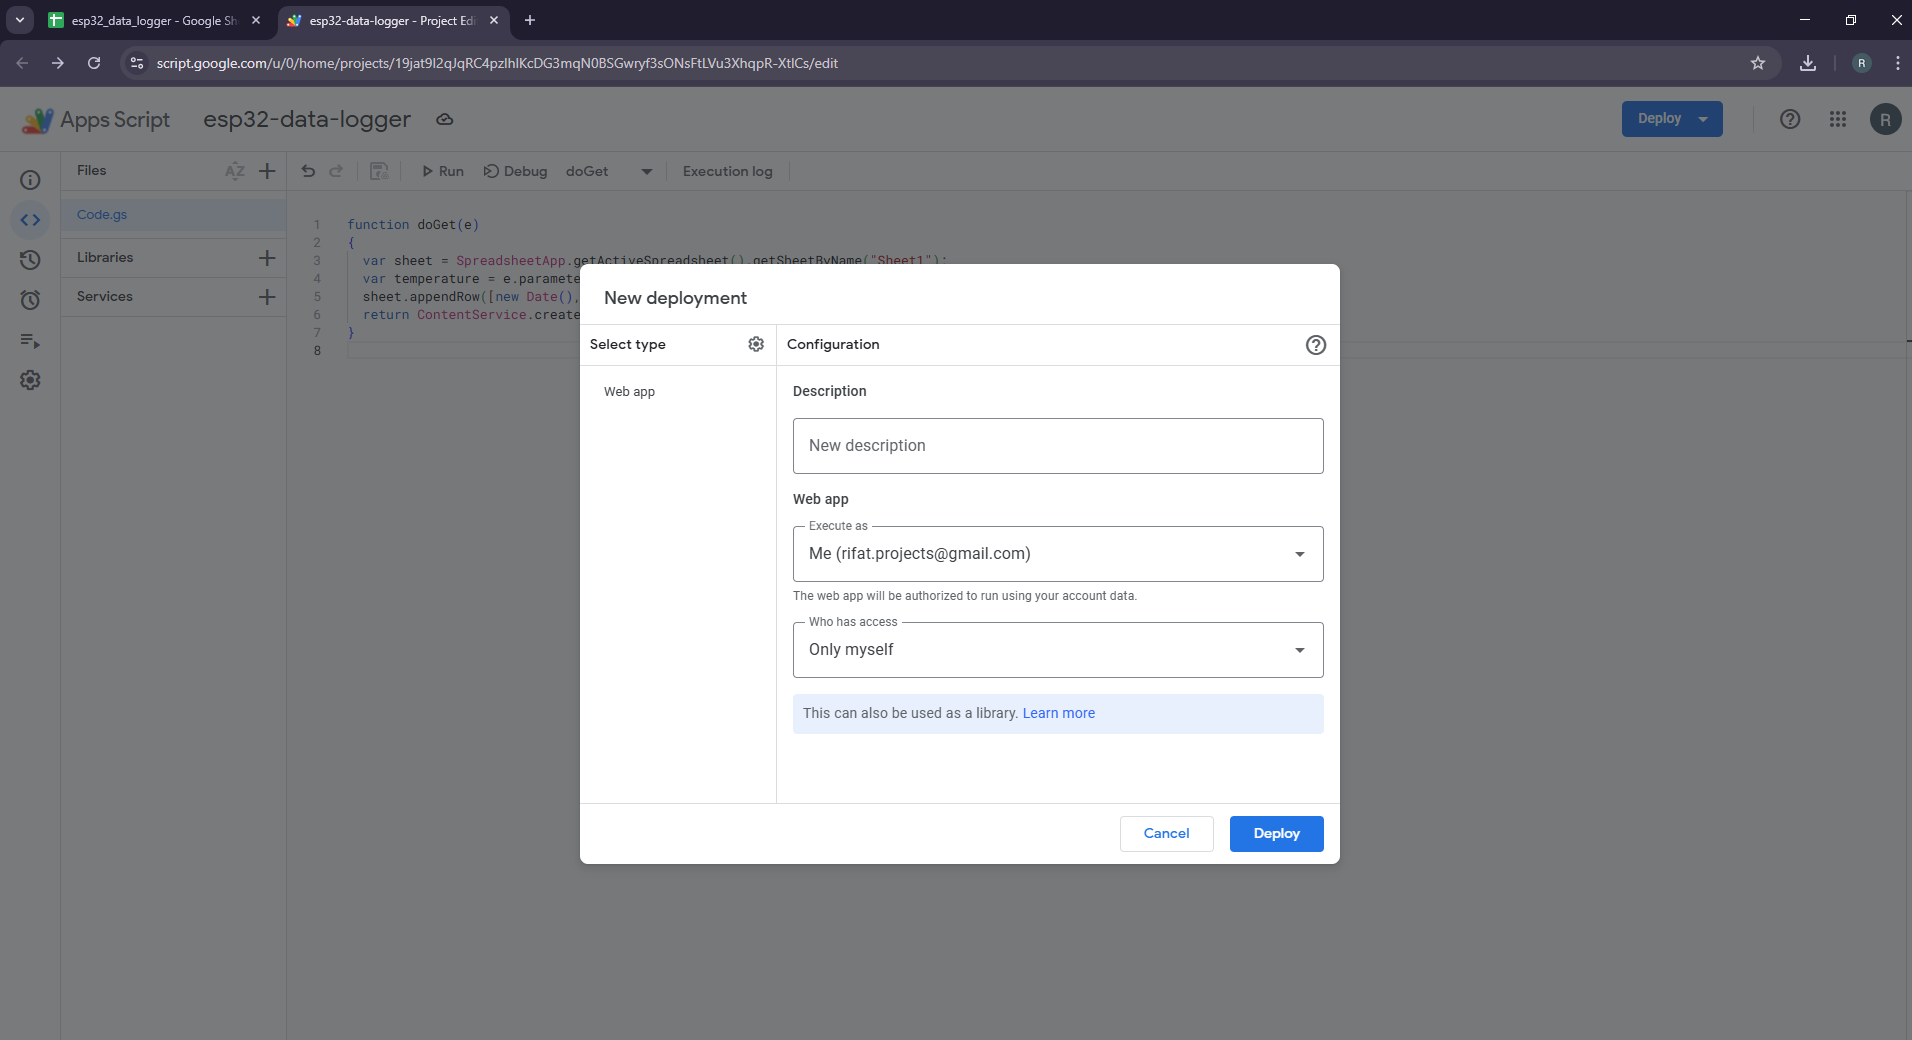Click the add file plus icon
The height and width of the screenshot is (1040, 1912).
(267, 171)
